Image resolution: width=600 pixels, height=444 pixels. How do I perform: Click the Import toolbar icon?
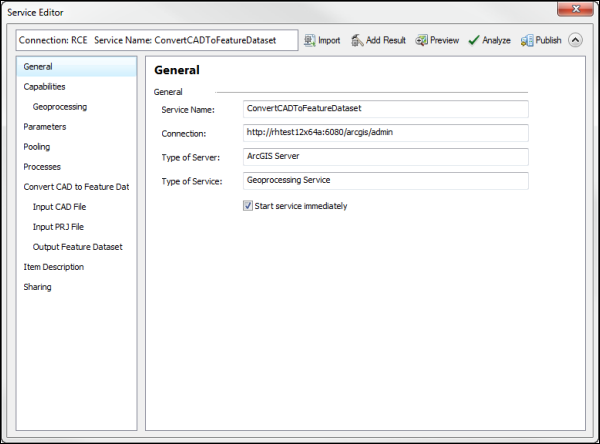point(310,41)
